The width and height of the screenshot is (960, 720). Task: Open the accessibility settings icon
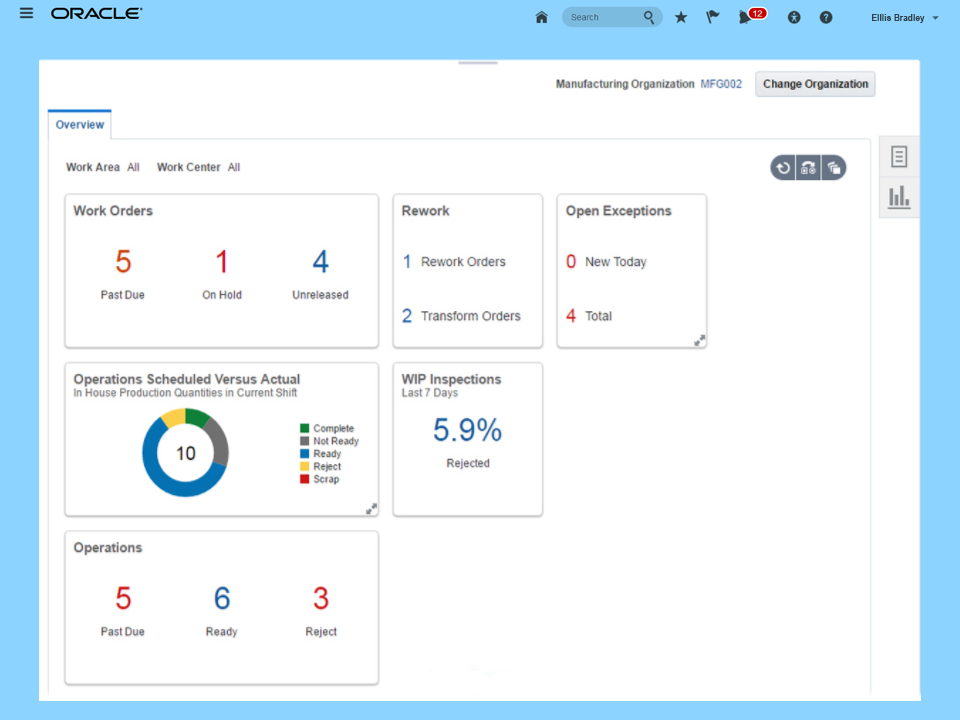794,17
